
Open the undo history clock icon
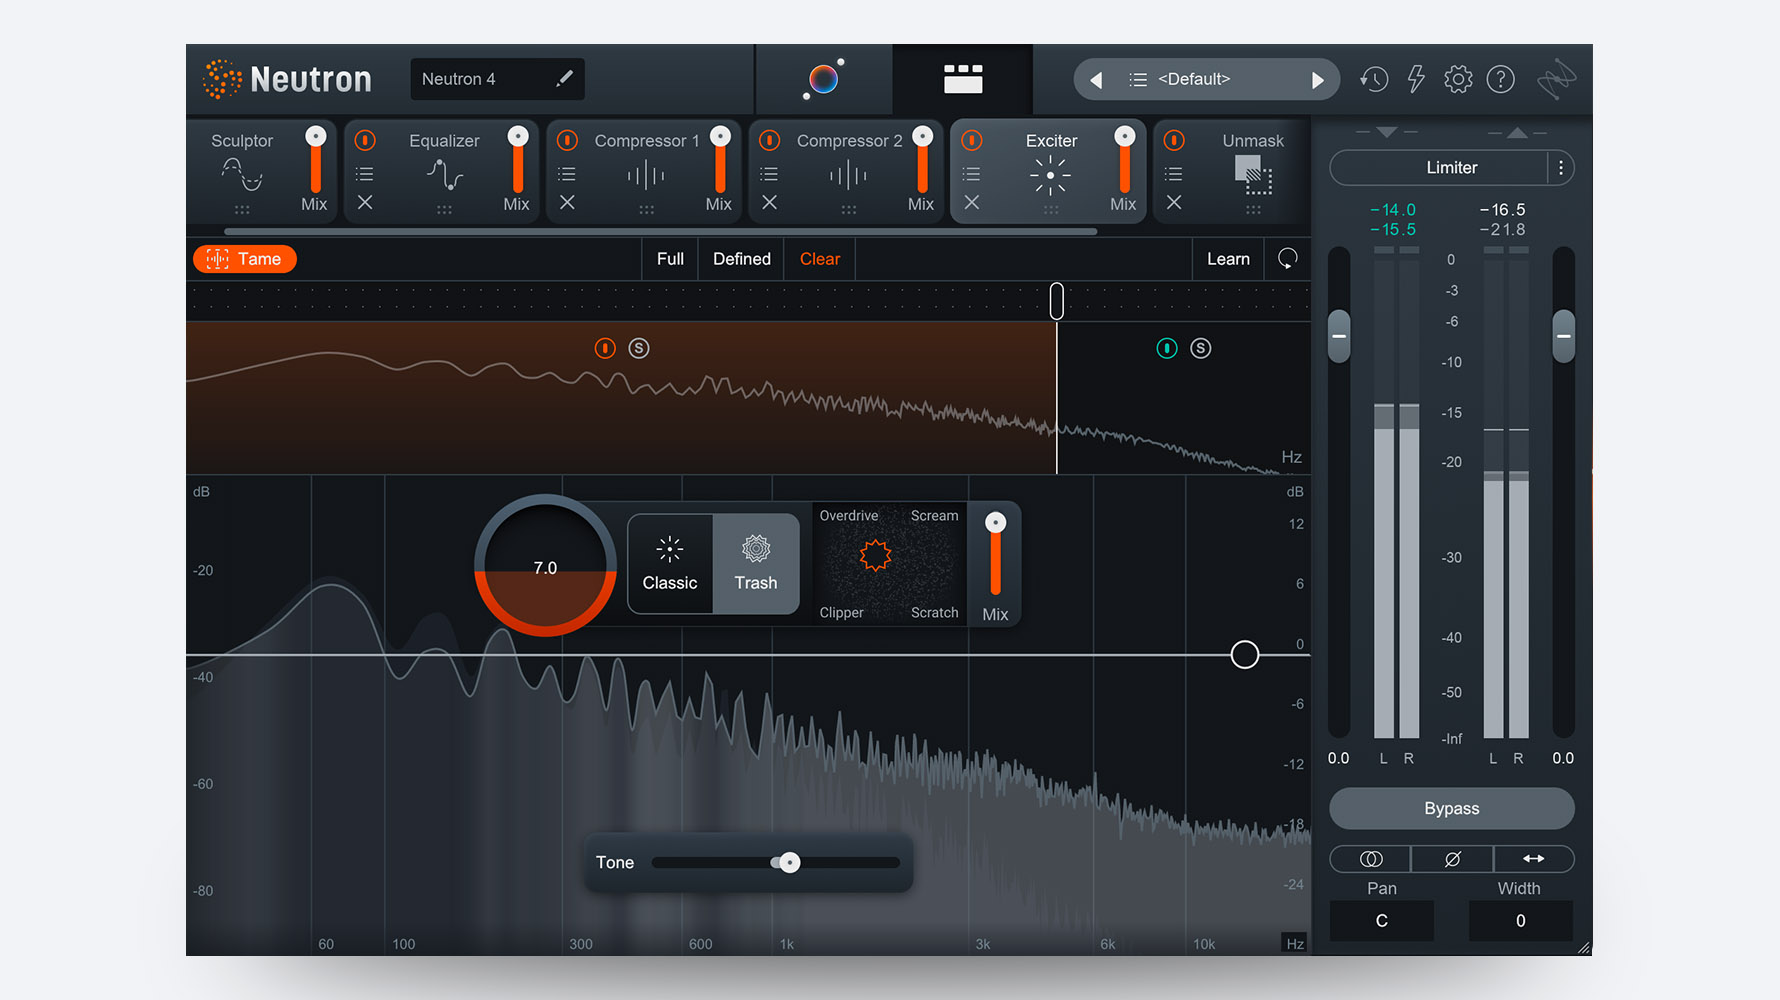pos(1373,79)
